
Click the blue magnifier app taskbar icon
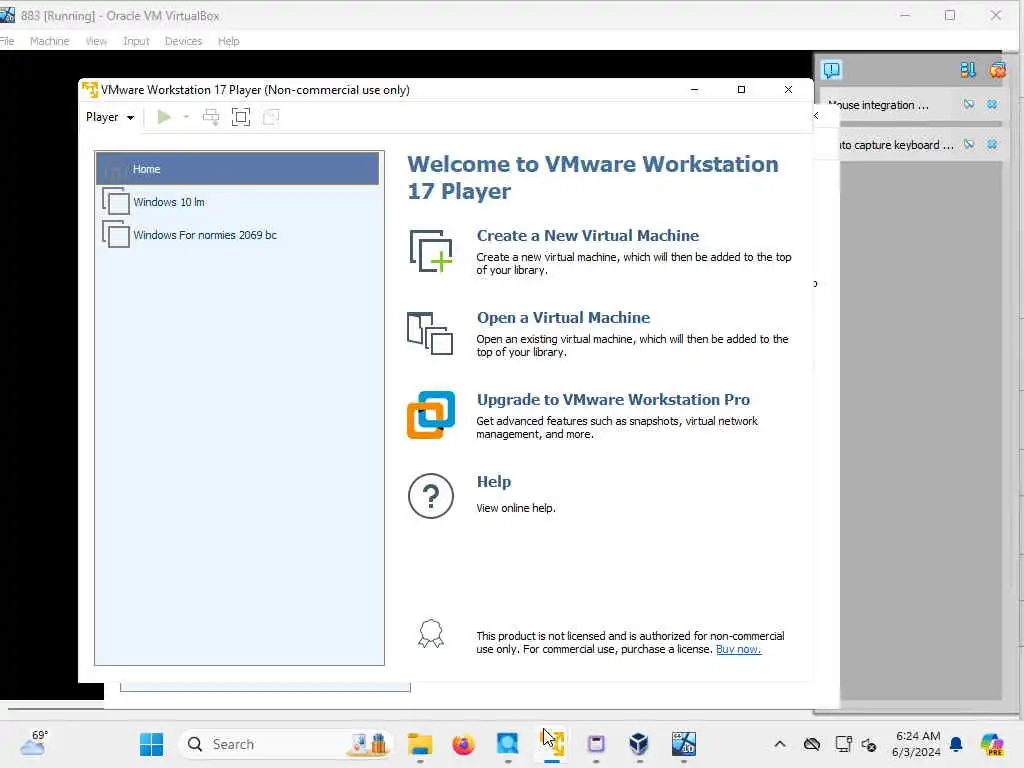coord(507,744)
